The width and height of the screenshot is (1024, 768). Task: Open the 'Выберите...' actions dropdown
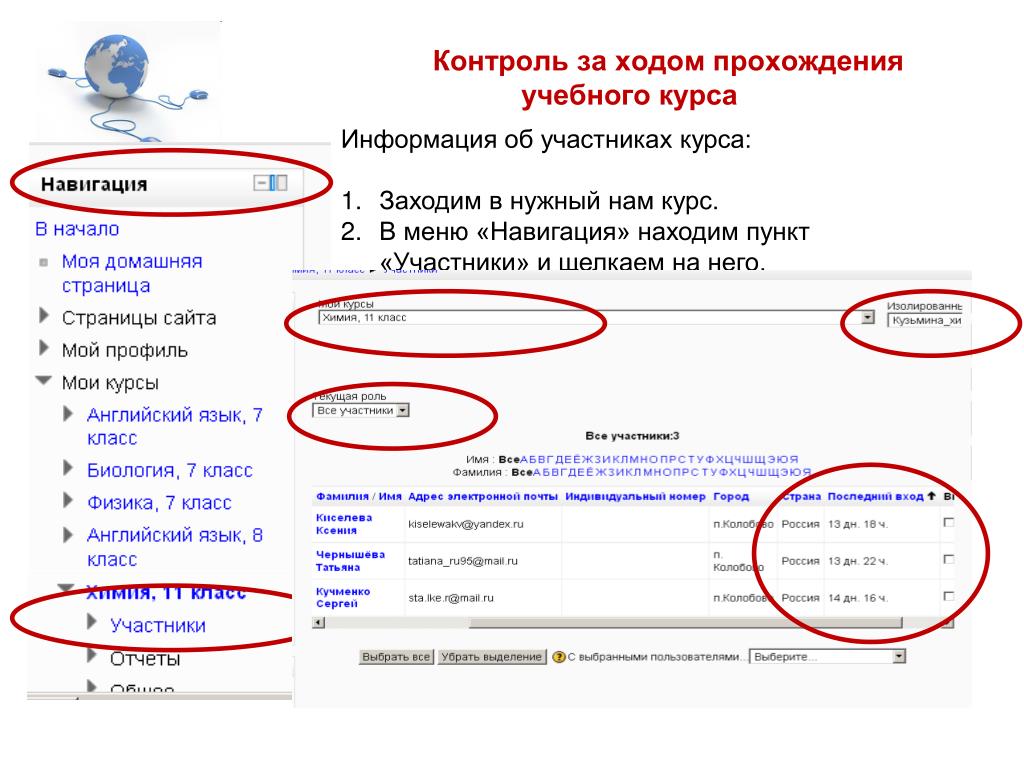click(827, 657)
